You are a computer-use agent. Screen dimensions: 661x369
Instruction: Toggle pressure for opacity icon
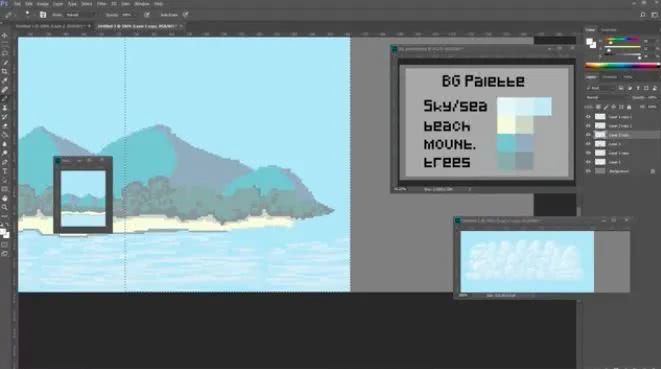(x=147, y=15)
